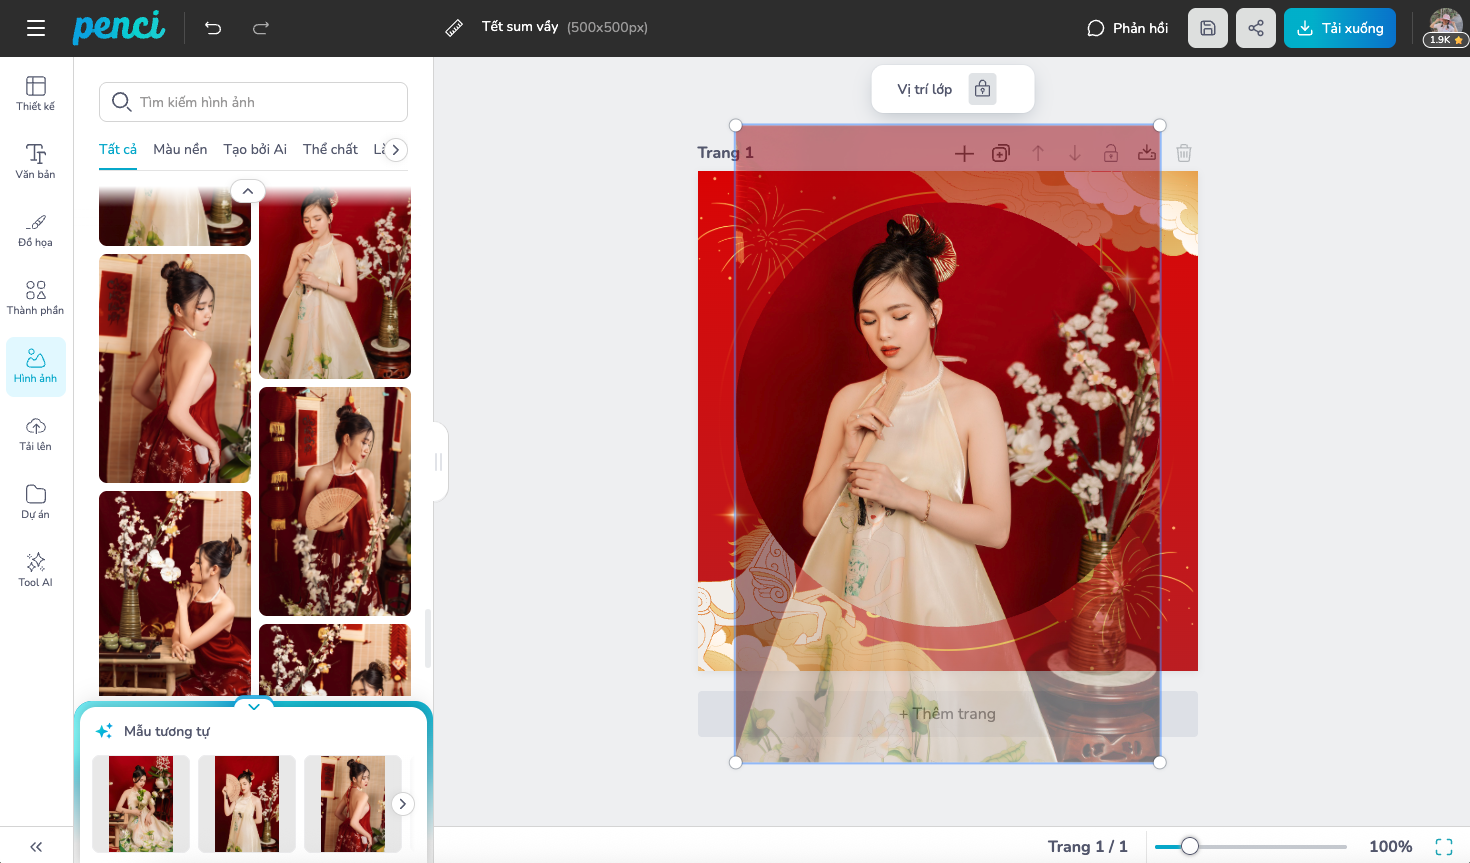Toggle the layer lock in Vị trí lớp
The width and height of the screenshot is (1470, 863).
point(983,89)
